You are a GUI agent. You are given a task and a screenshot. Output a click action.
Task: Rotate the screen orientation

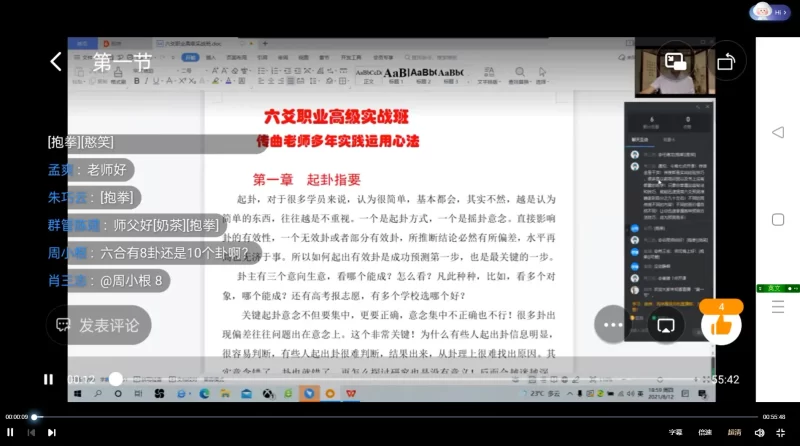click(725, 62)
